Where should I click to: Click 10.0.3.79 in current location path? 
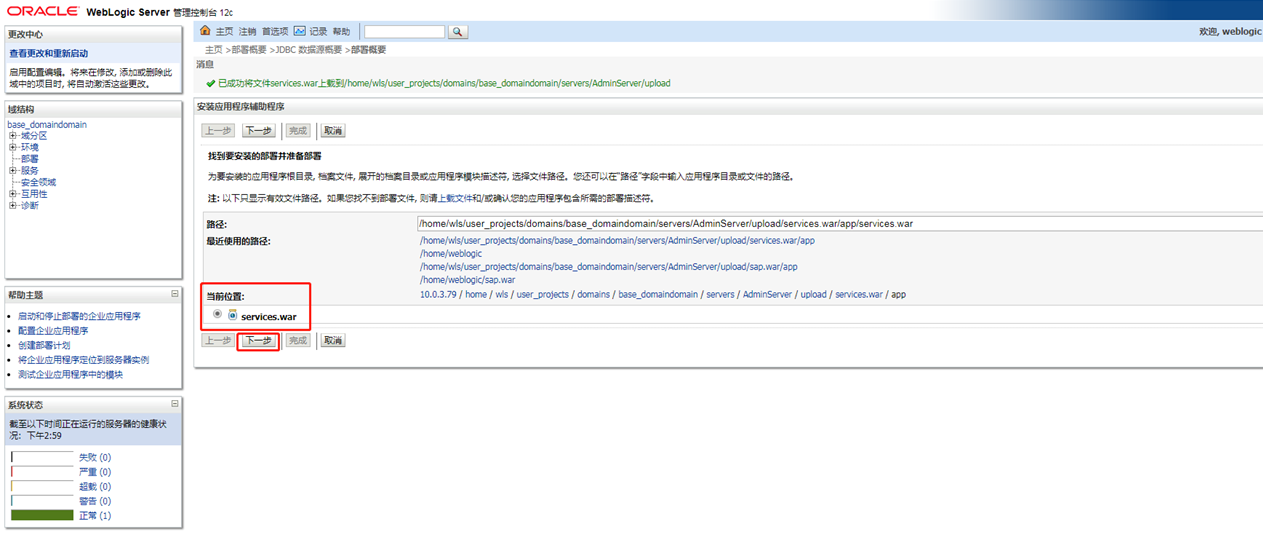click(x=439, y=295)
